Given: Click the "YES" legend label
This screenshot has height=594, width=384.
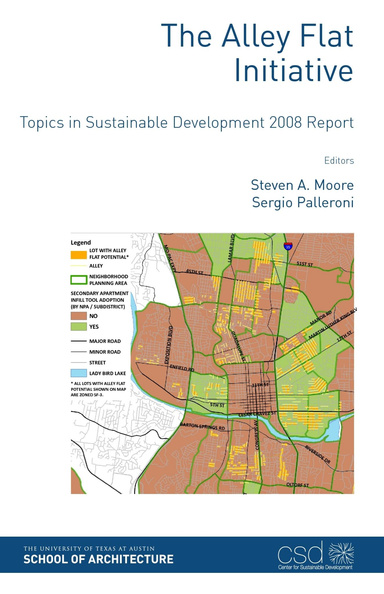Looking at the screenshot, I should tap(94, 327).
